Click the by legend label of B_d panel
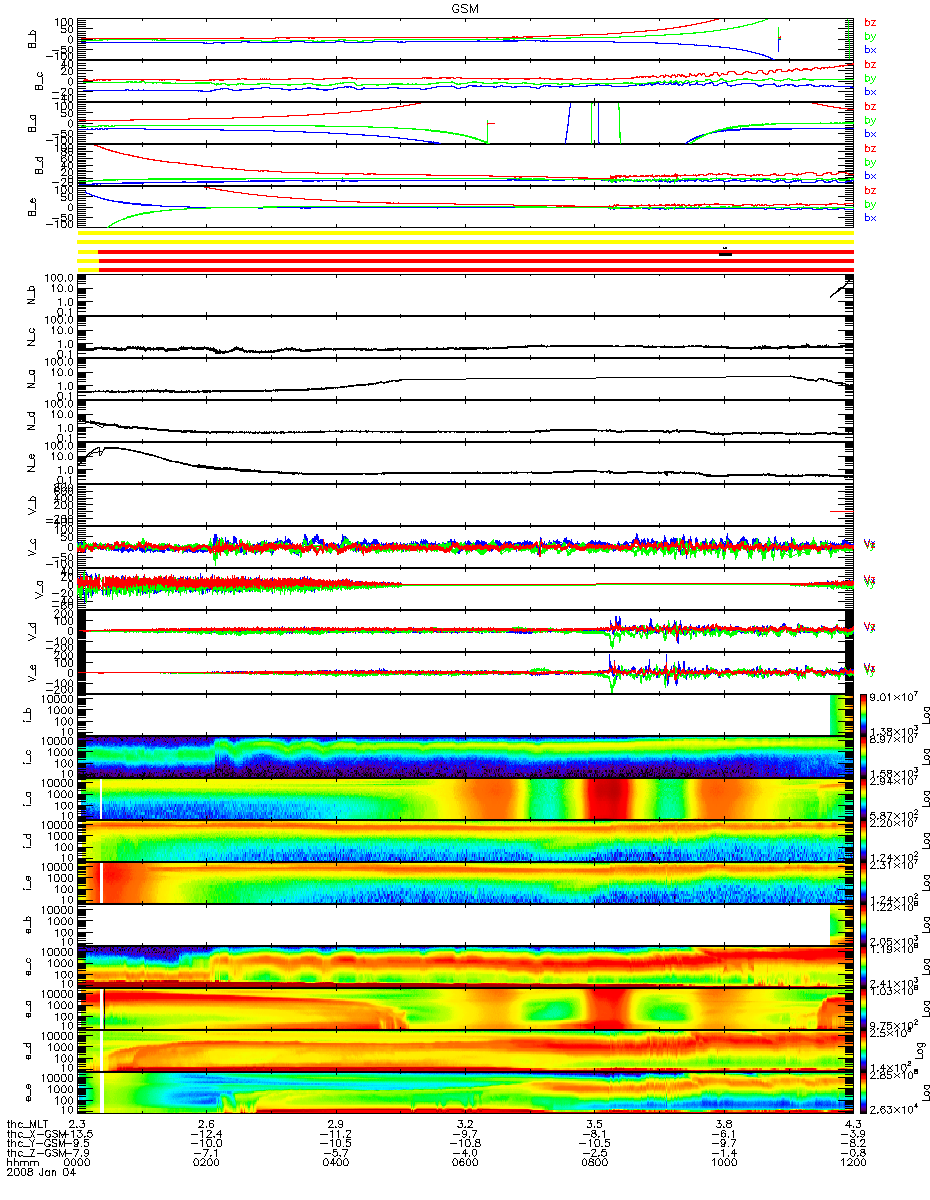 (870, 162)
